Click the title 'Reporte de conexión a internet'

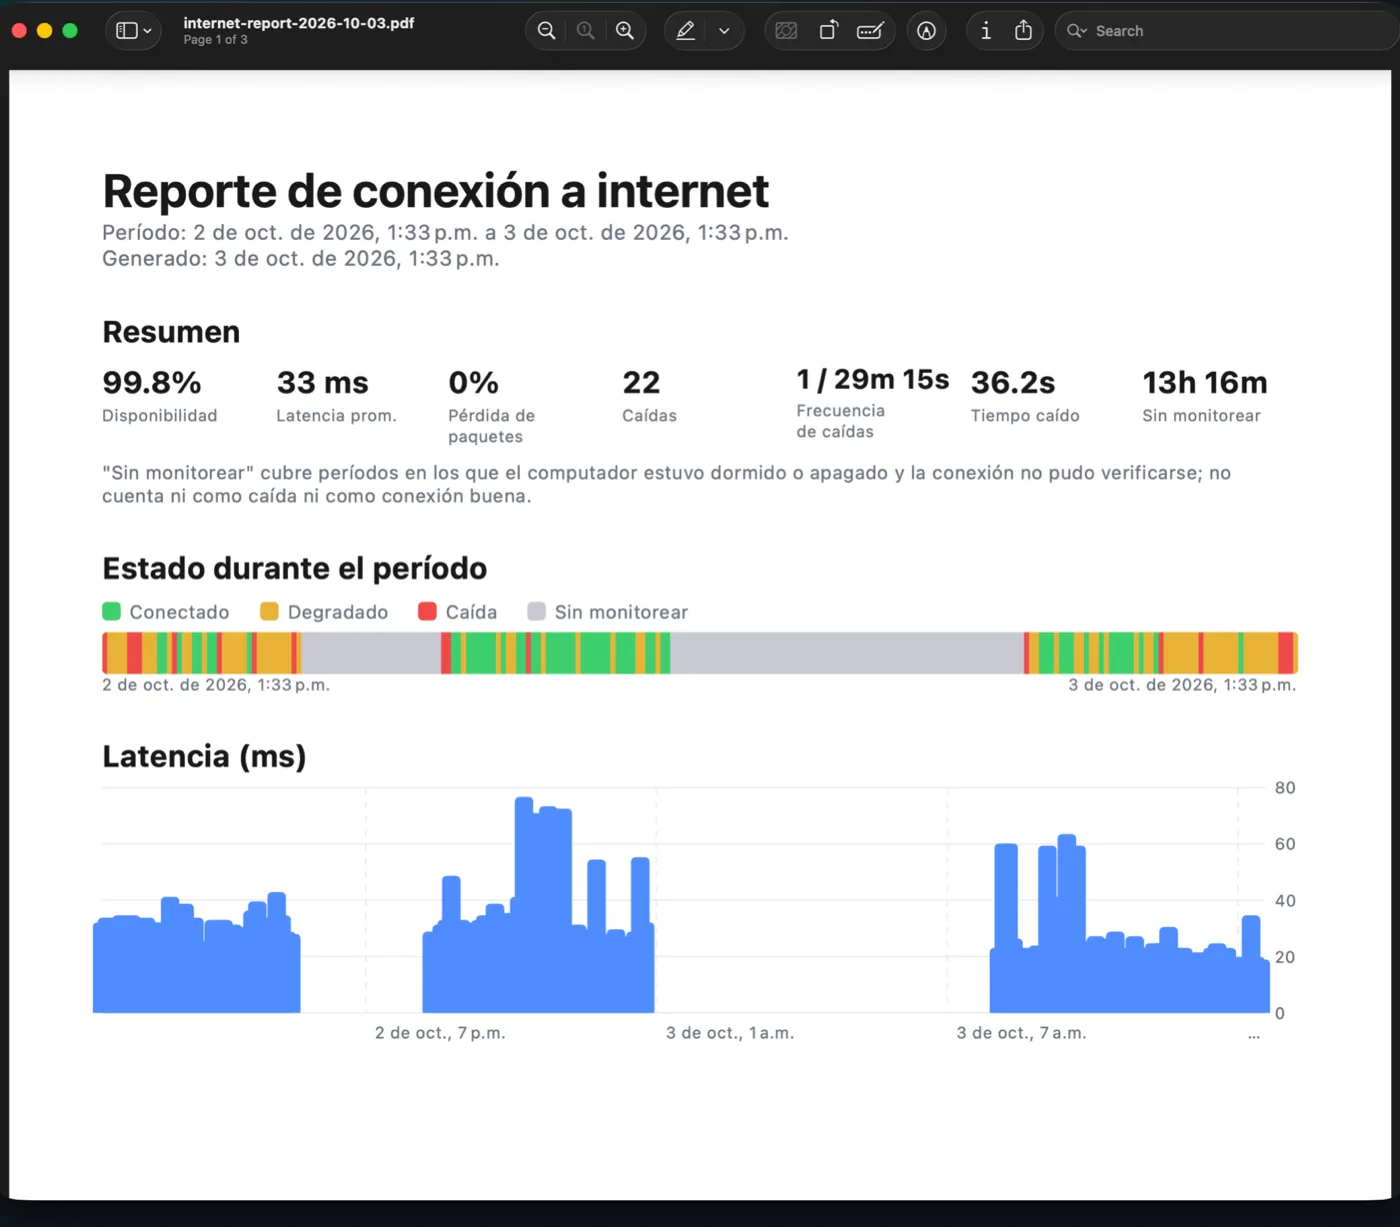436,191
